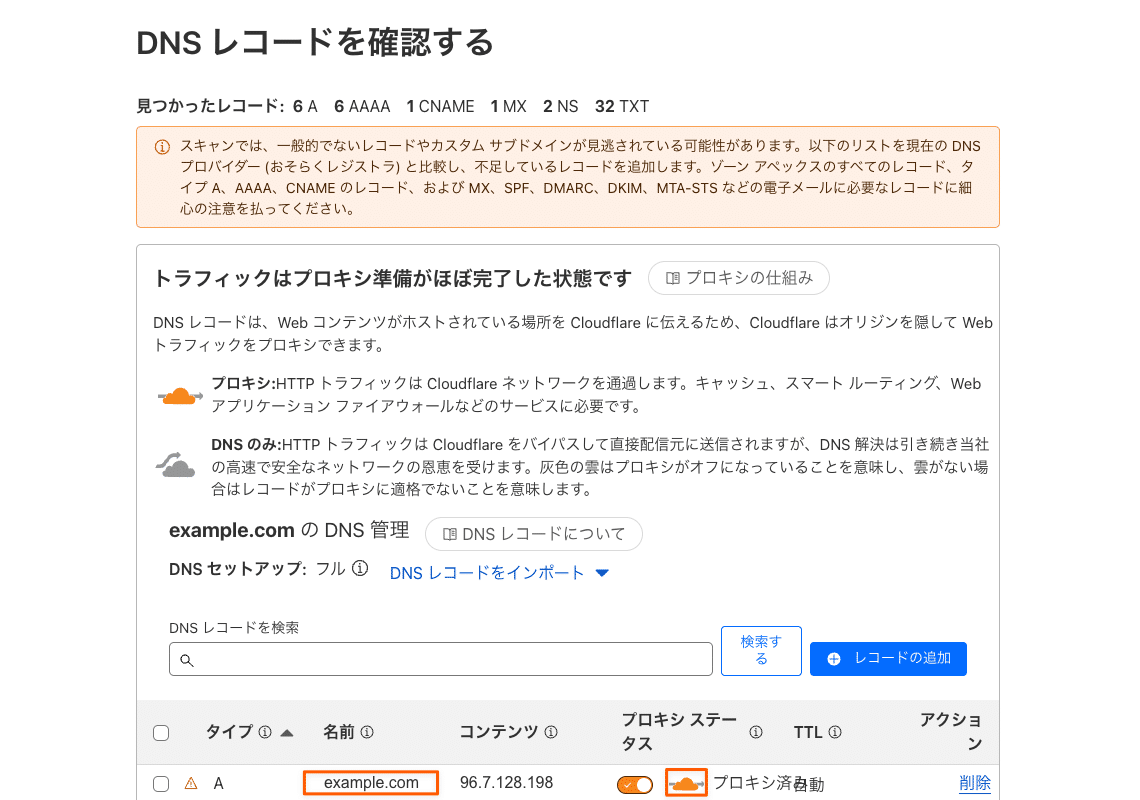Click the gray DNS-only cloud icon
Screen dimensions: 1140x800
(x=176, y=464)
